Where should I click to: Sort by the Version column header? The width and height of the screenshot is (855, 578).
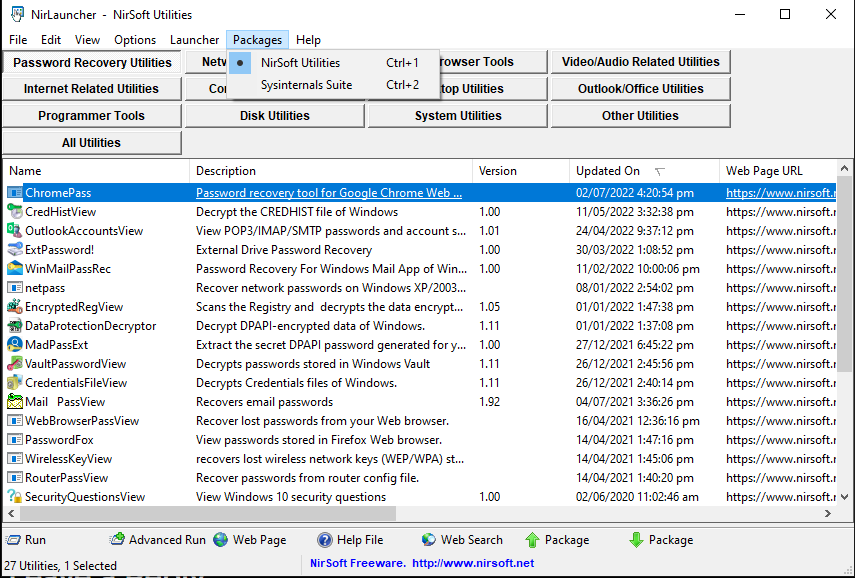521,171
